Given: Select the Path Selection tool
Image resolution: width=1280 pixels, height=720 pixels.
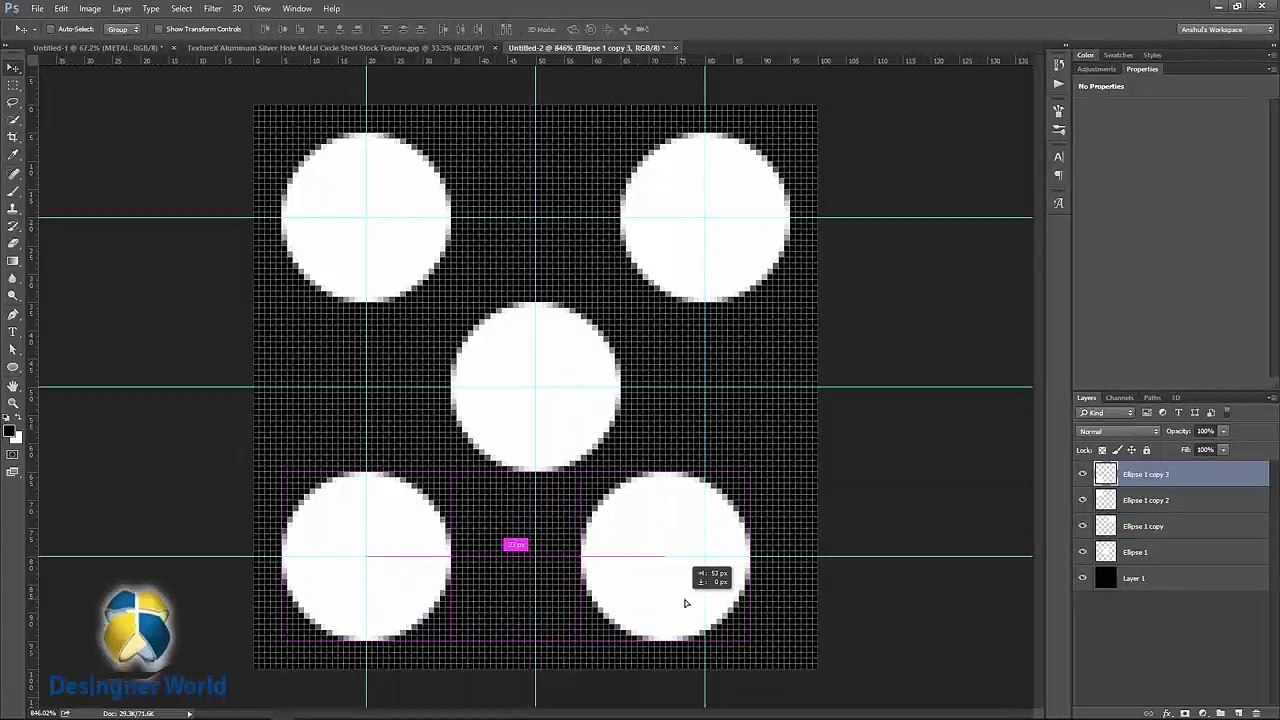Looking at the screenshot, I should click(13, 349).
